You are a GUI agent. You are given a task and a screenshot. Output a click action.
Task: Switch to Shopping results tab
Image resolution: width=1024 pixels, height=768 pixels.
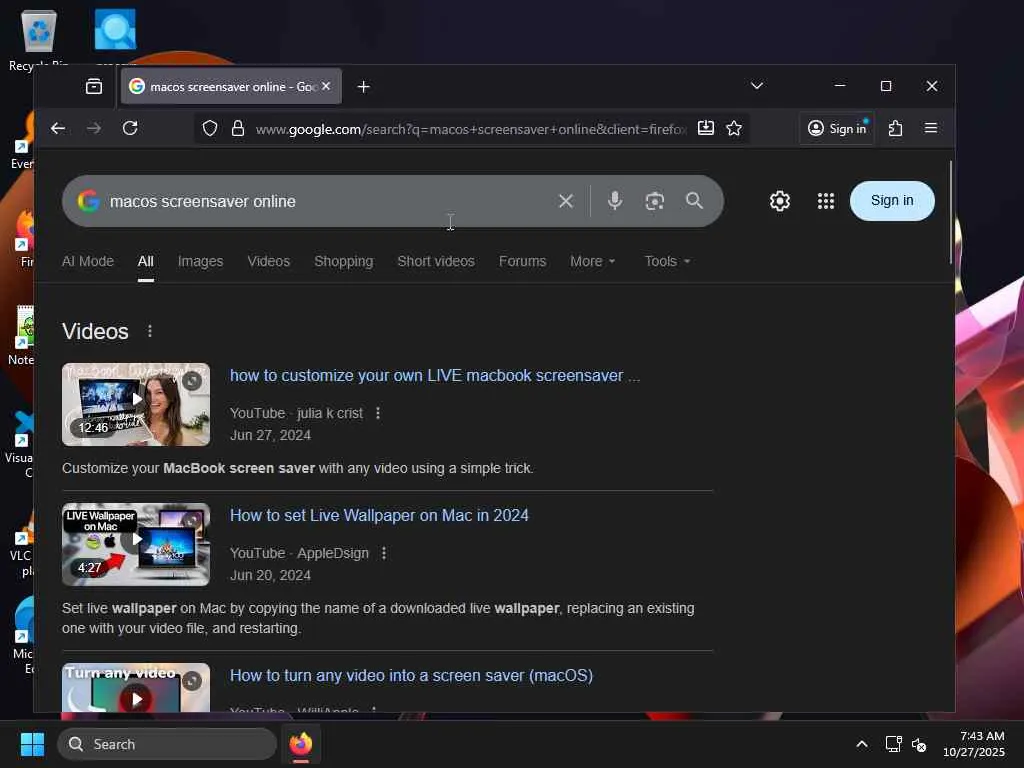[344, 261]
